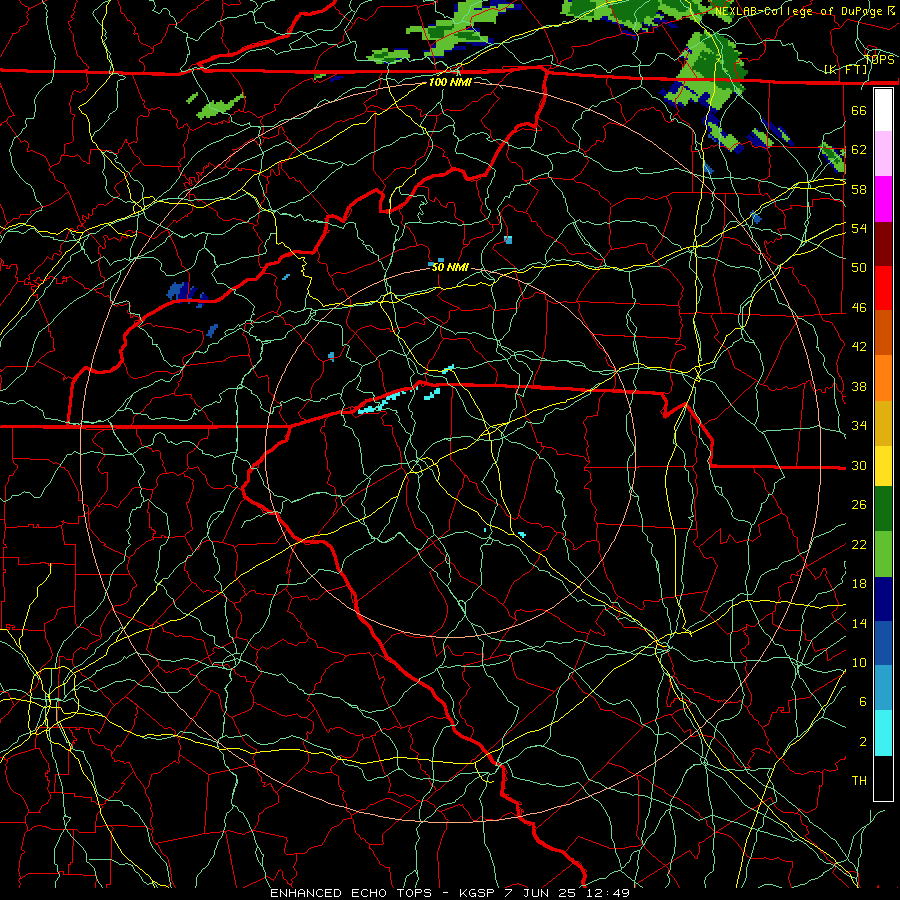Click the "KGSP" radar site identifier
This screenshot has width=900, height=900.
[x=478, y=893]
